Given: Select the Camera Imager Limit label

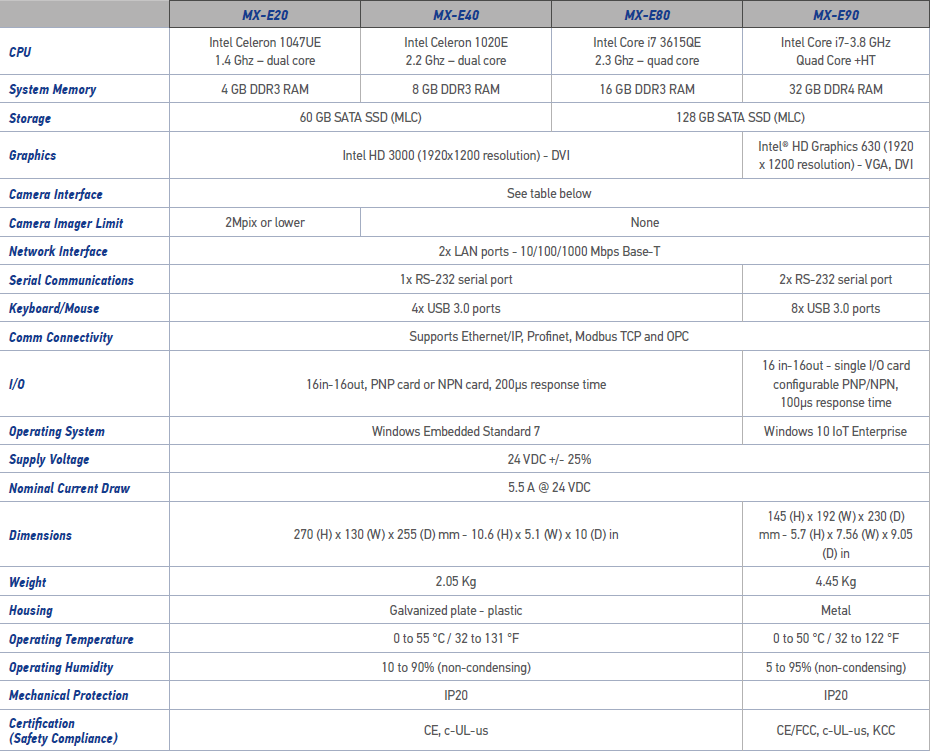Looking at the screenshot, I should tap(66, 223).
